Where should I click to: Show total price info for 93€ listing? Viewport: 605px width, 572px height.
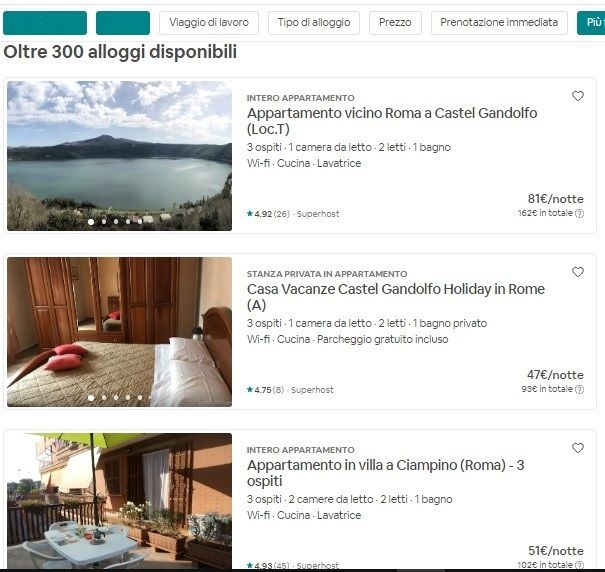pyautogui.click(x=579, y=389)
